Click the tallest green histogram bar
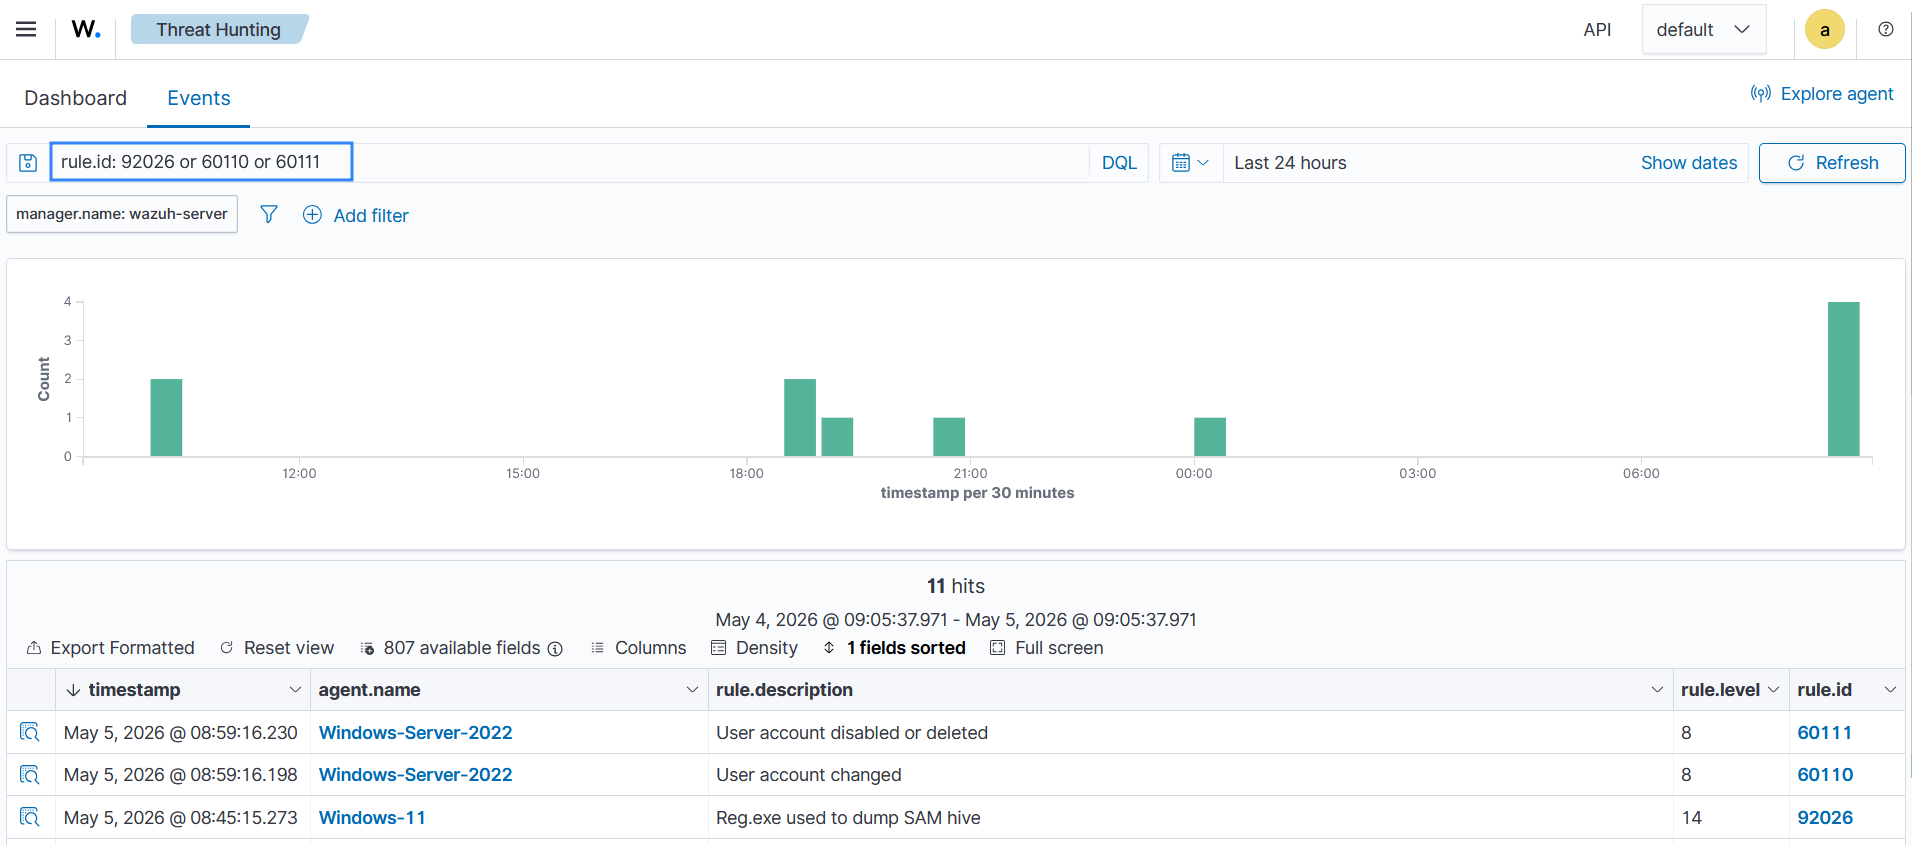The width and height of the screenshot is (1912, 845). [1843, 379]
